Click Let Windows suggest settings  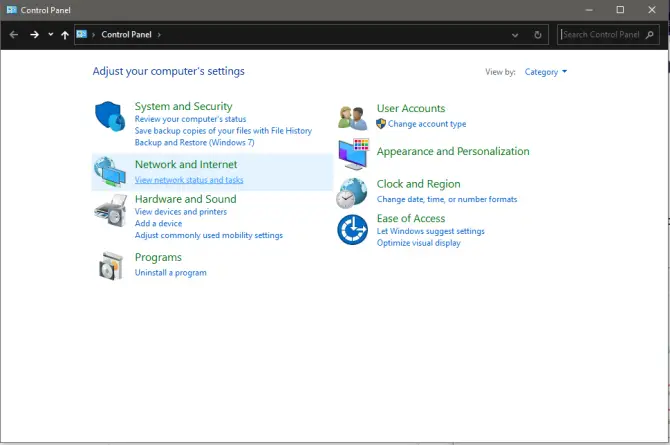tap(430, 231)
